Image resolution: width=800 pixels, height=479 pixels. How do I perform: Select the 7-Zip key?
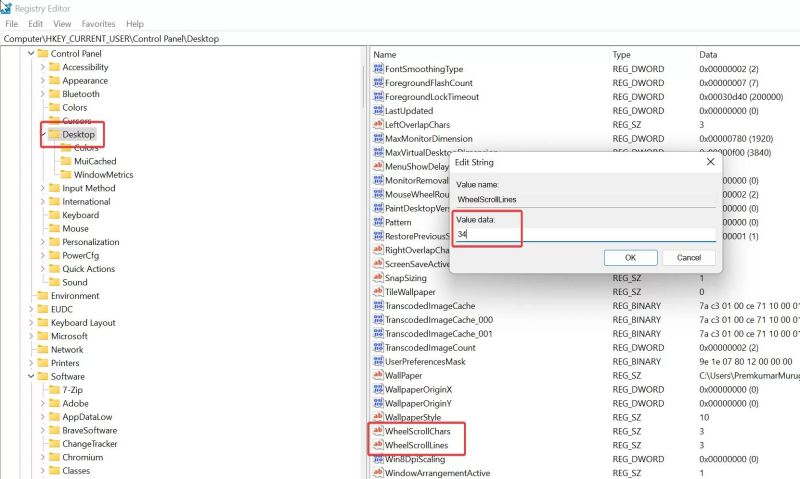72,390
